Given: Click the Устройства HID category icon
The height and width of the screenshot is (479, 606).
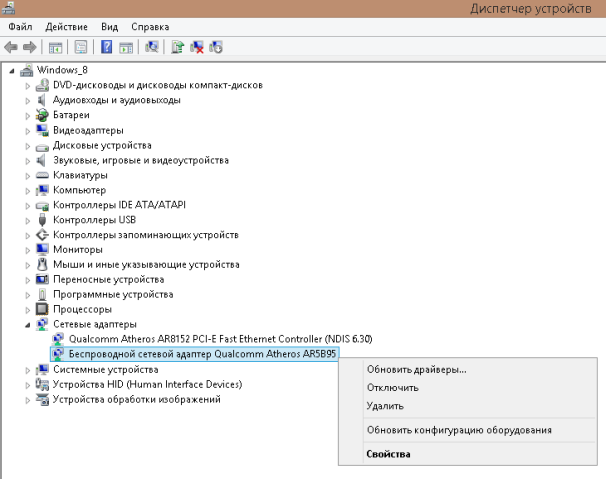Looking at the screenshot, I should (42, 384).
